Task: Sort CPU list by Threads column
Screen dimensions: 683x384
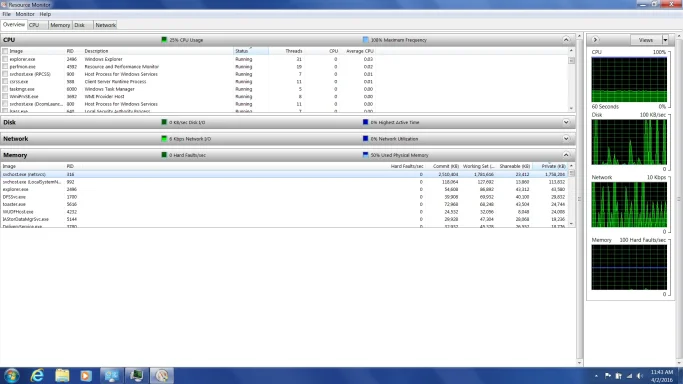Action: [x=286, y=51]
